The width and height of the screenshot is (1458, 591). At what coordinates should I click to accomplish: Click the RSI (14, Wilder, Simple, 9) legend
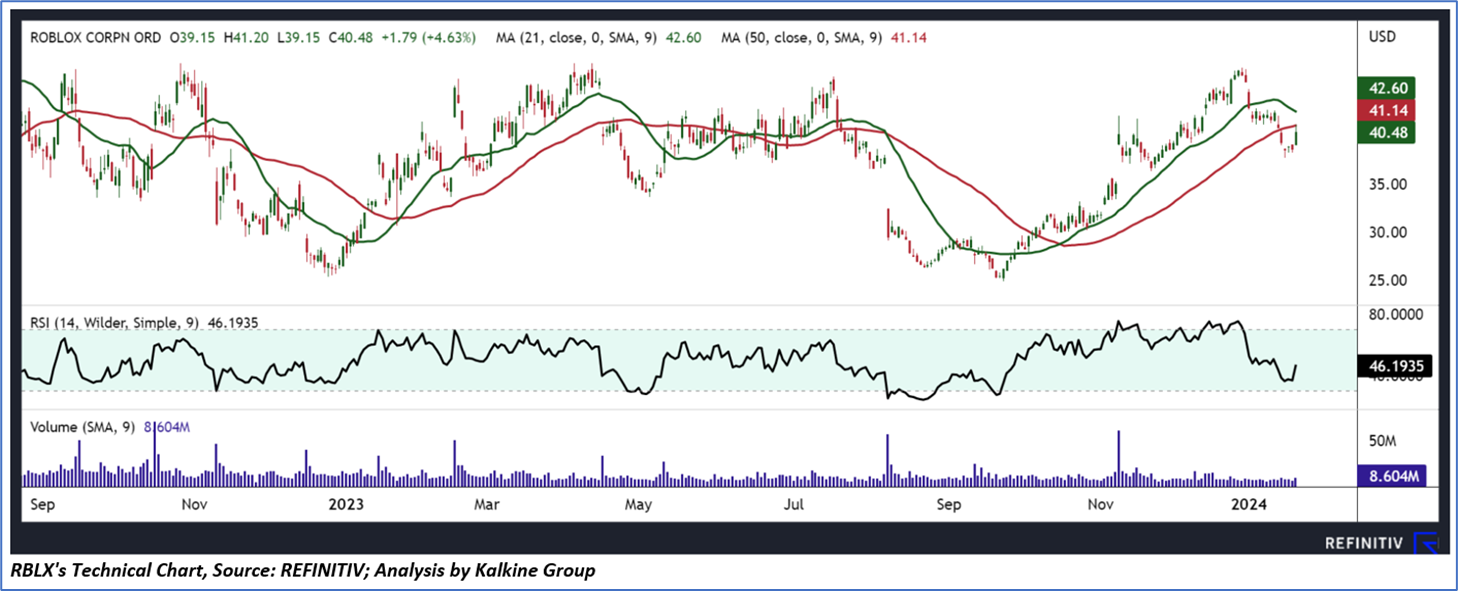tap(115, 322)
